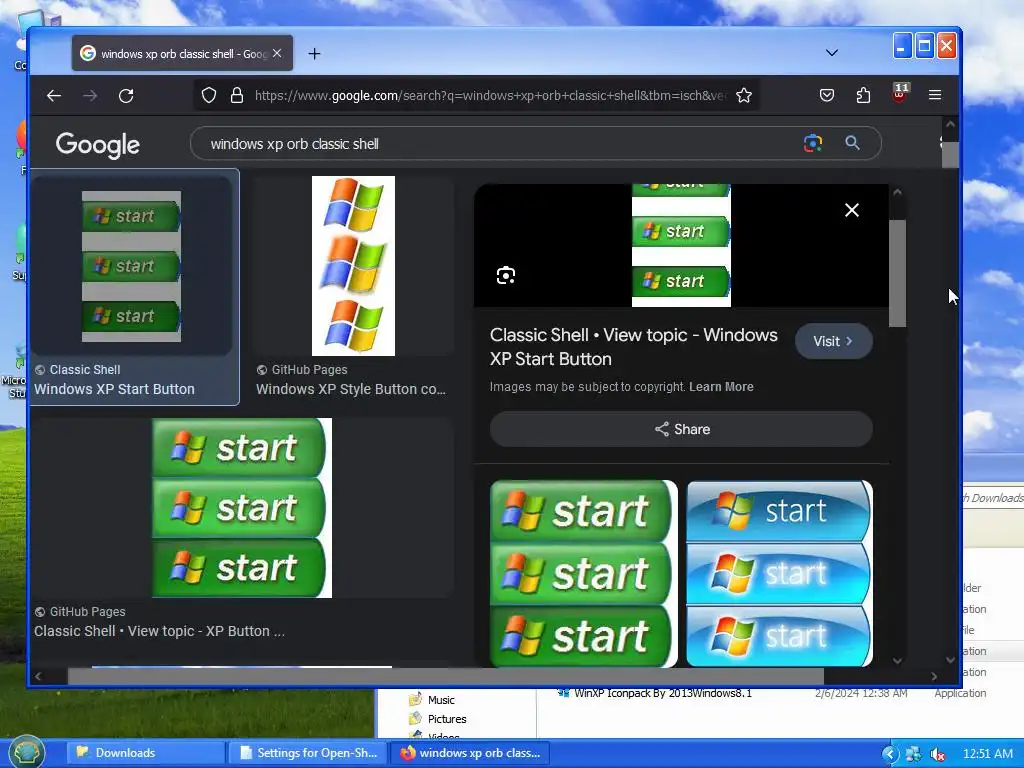Screen dimensions: 1024x768
Task: Close the image preview panel
Action: pyautogui.click(x=852, y=210)
